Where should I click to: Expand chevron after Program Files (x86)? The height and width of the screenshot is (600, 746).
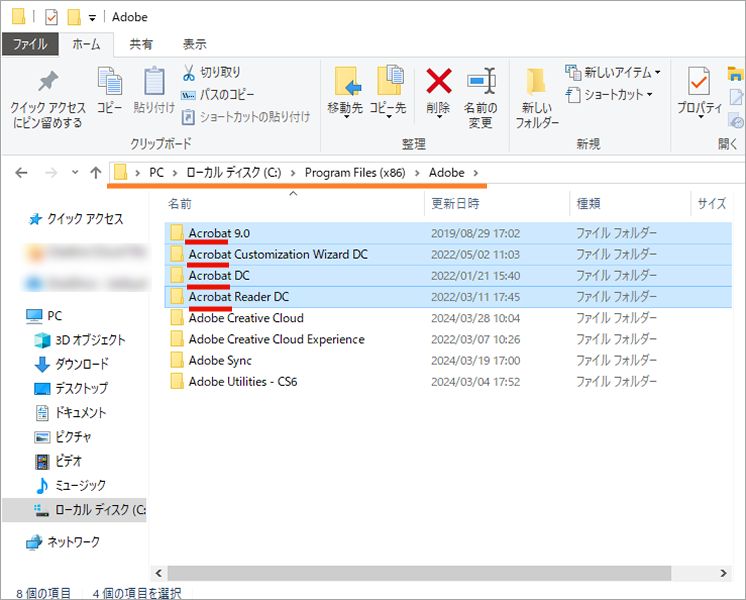pyautogui.click(x=417, y=173)
